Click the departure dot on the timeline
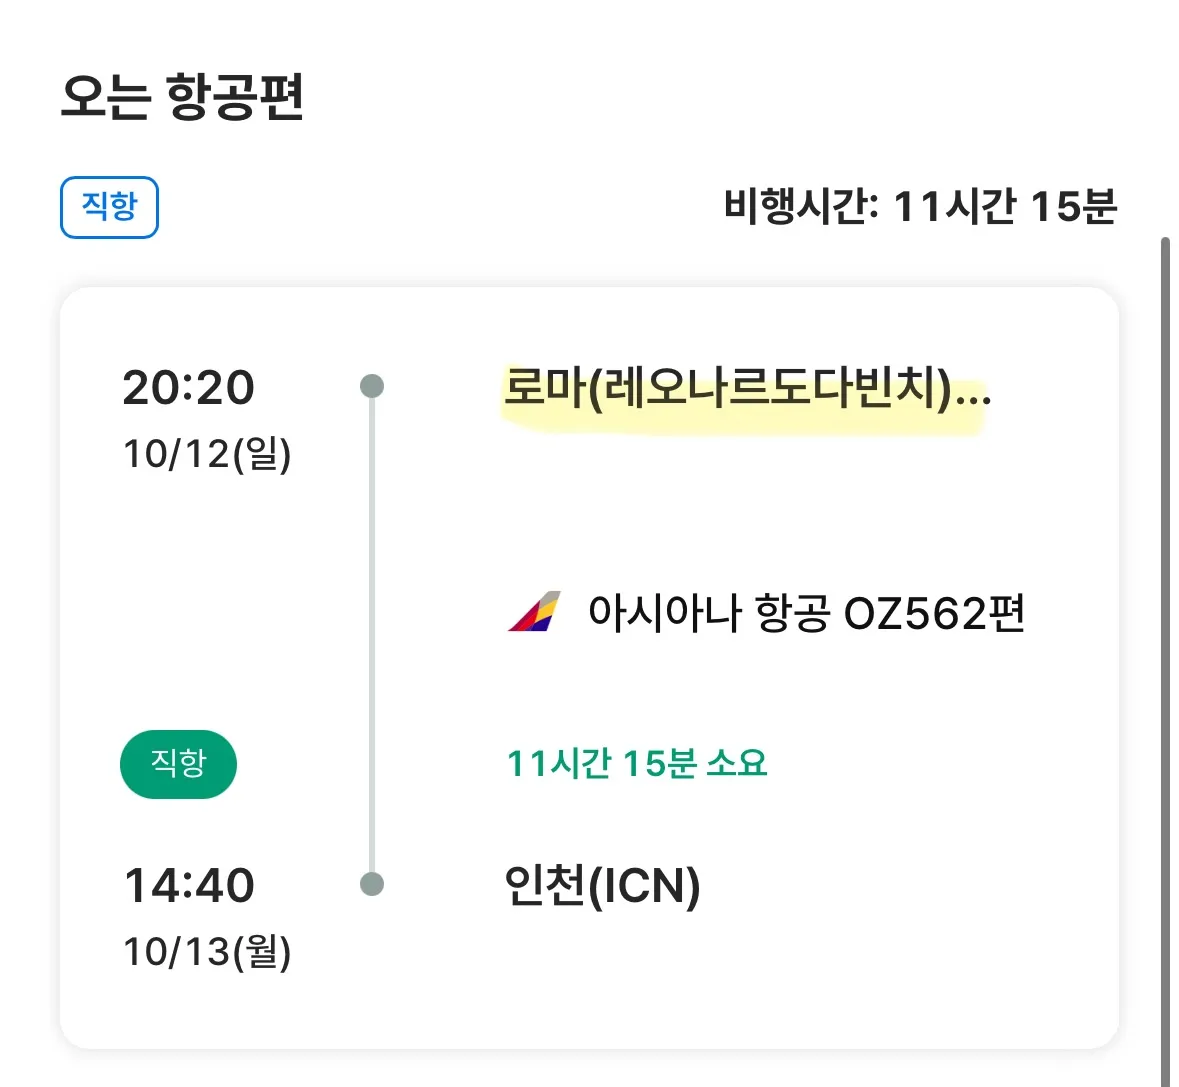The width and height of the screenshot is (1179, 1087). tap(372, 386)
